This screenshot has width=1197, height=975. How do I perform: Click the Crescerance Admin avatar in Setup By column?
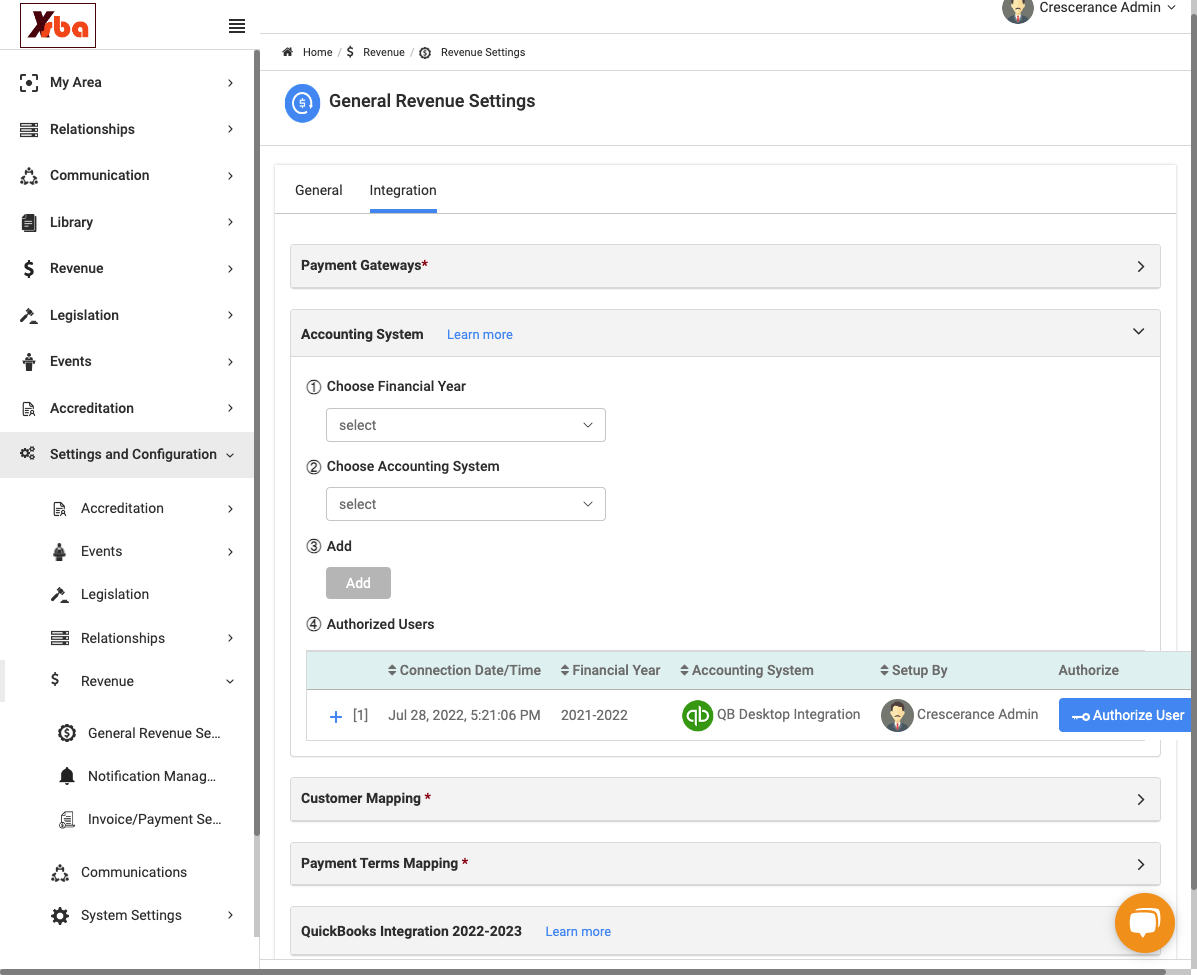pyautogui.click(x=897, y=715)
